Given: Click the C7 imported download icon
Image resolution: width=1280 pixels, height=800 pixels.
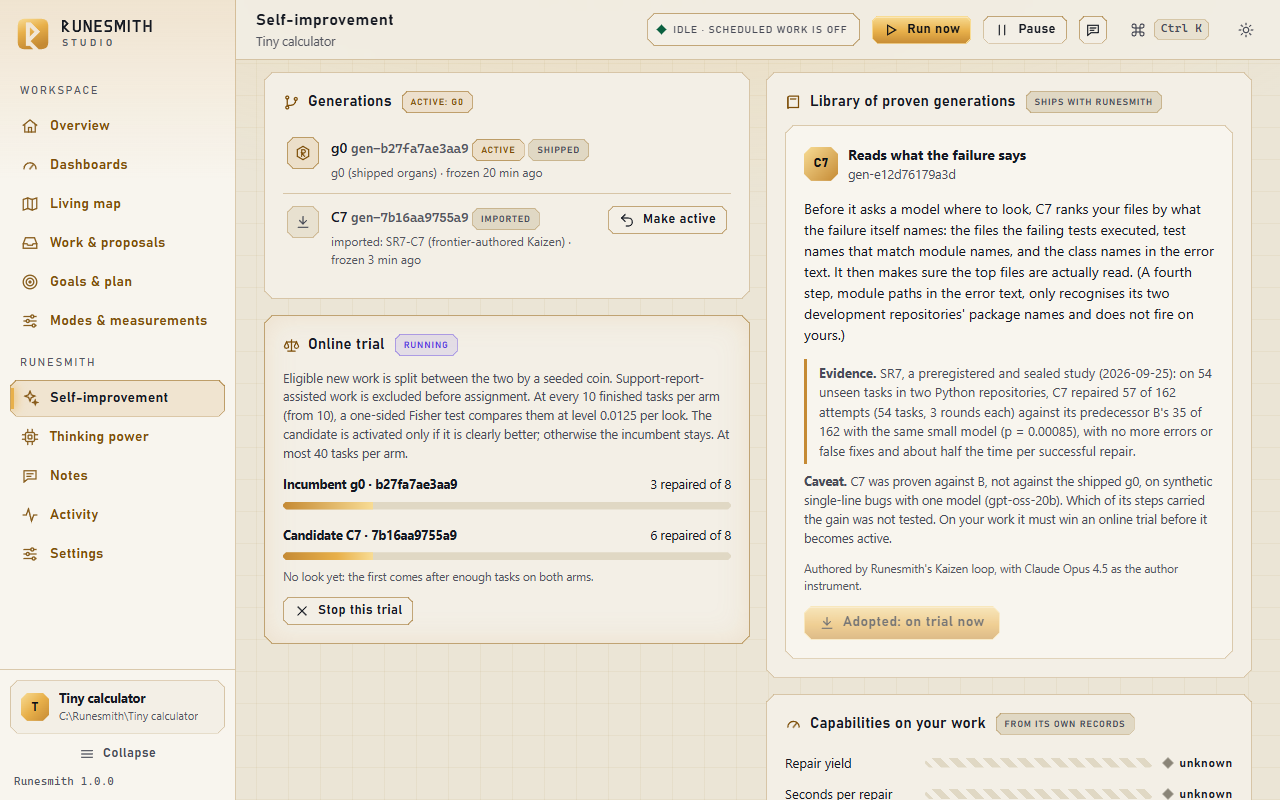Looking at the screenshot, I should point(303,222).
